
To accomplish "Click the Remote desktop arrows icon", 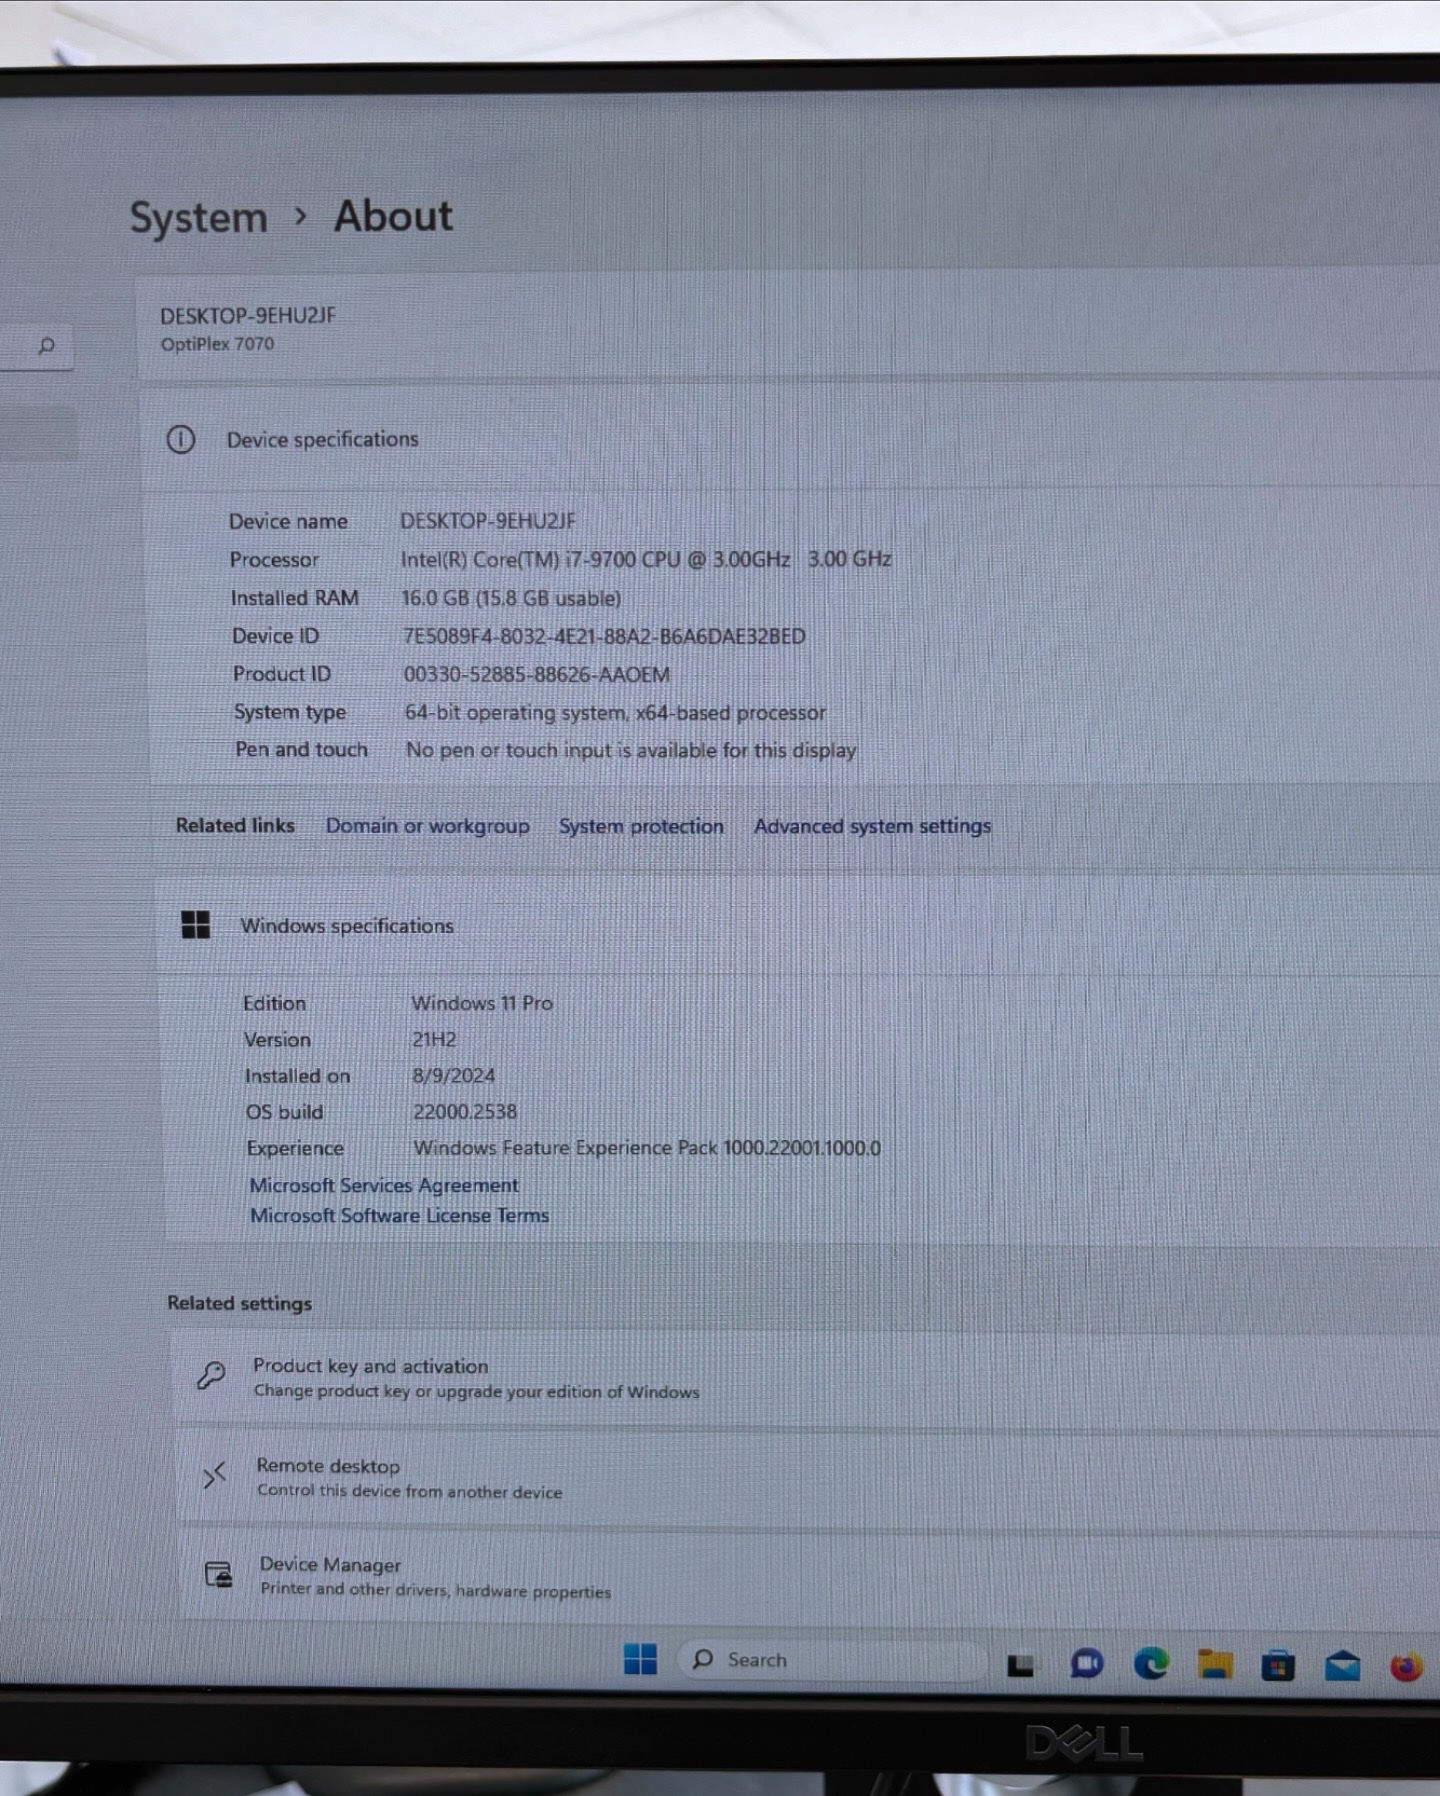I will (x=215, y=1475).
